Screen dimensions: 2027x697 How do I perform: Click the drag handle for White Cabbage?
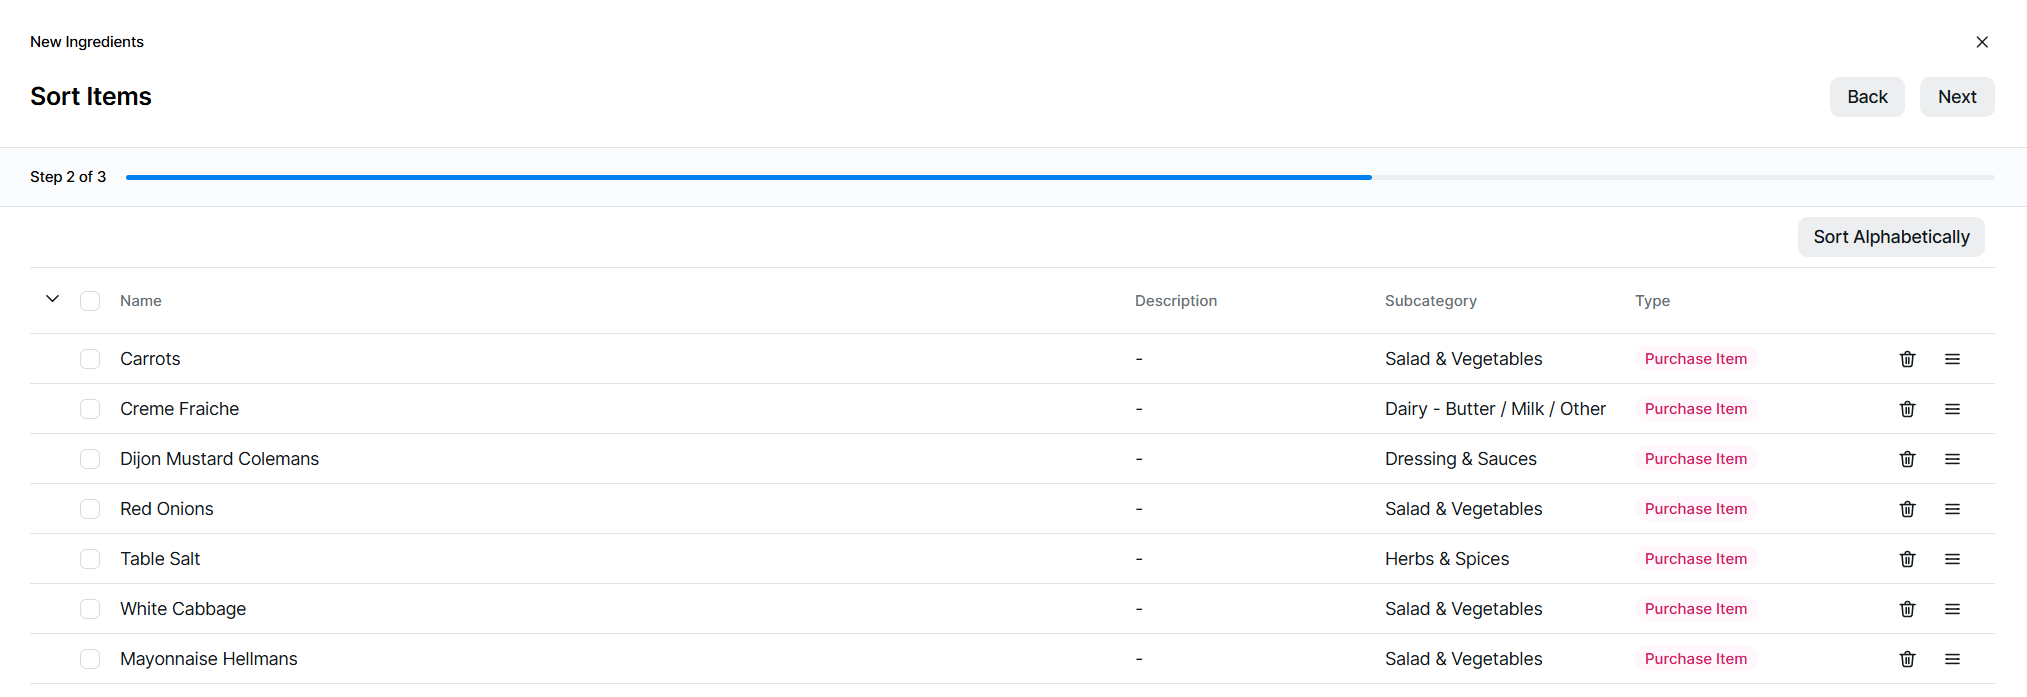click(x=1952, y=609)
